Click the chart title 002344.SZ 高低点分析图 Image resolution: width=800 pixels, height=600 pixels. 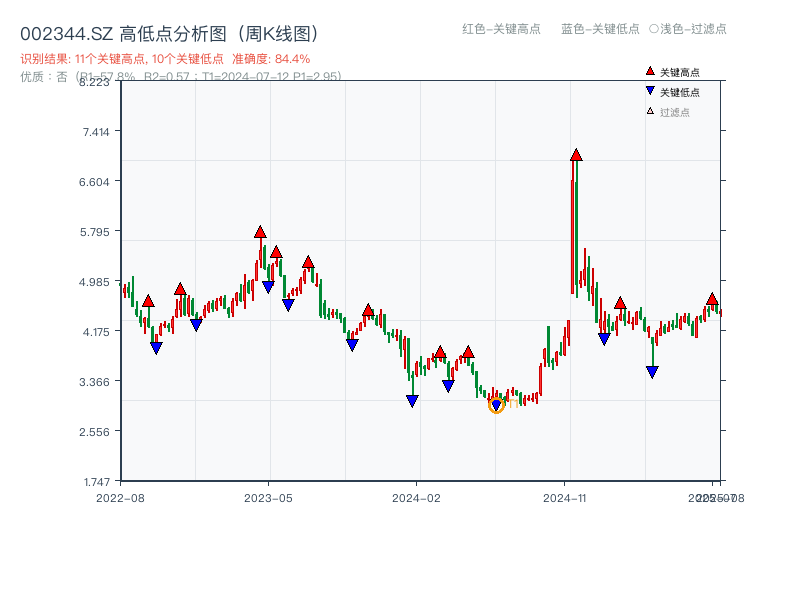click(169, 34)
